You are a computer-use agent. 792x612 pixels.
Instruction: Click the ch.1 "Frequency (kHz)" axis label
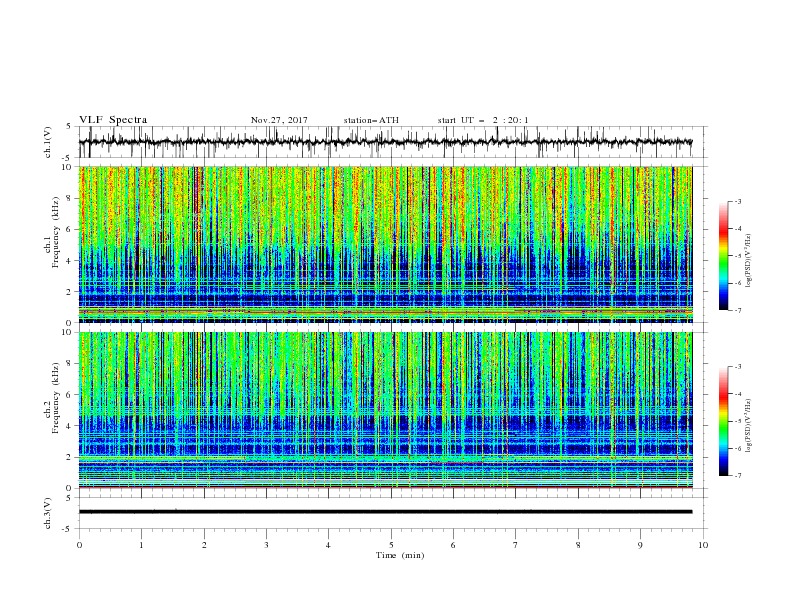(x=56, y=232)
